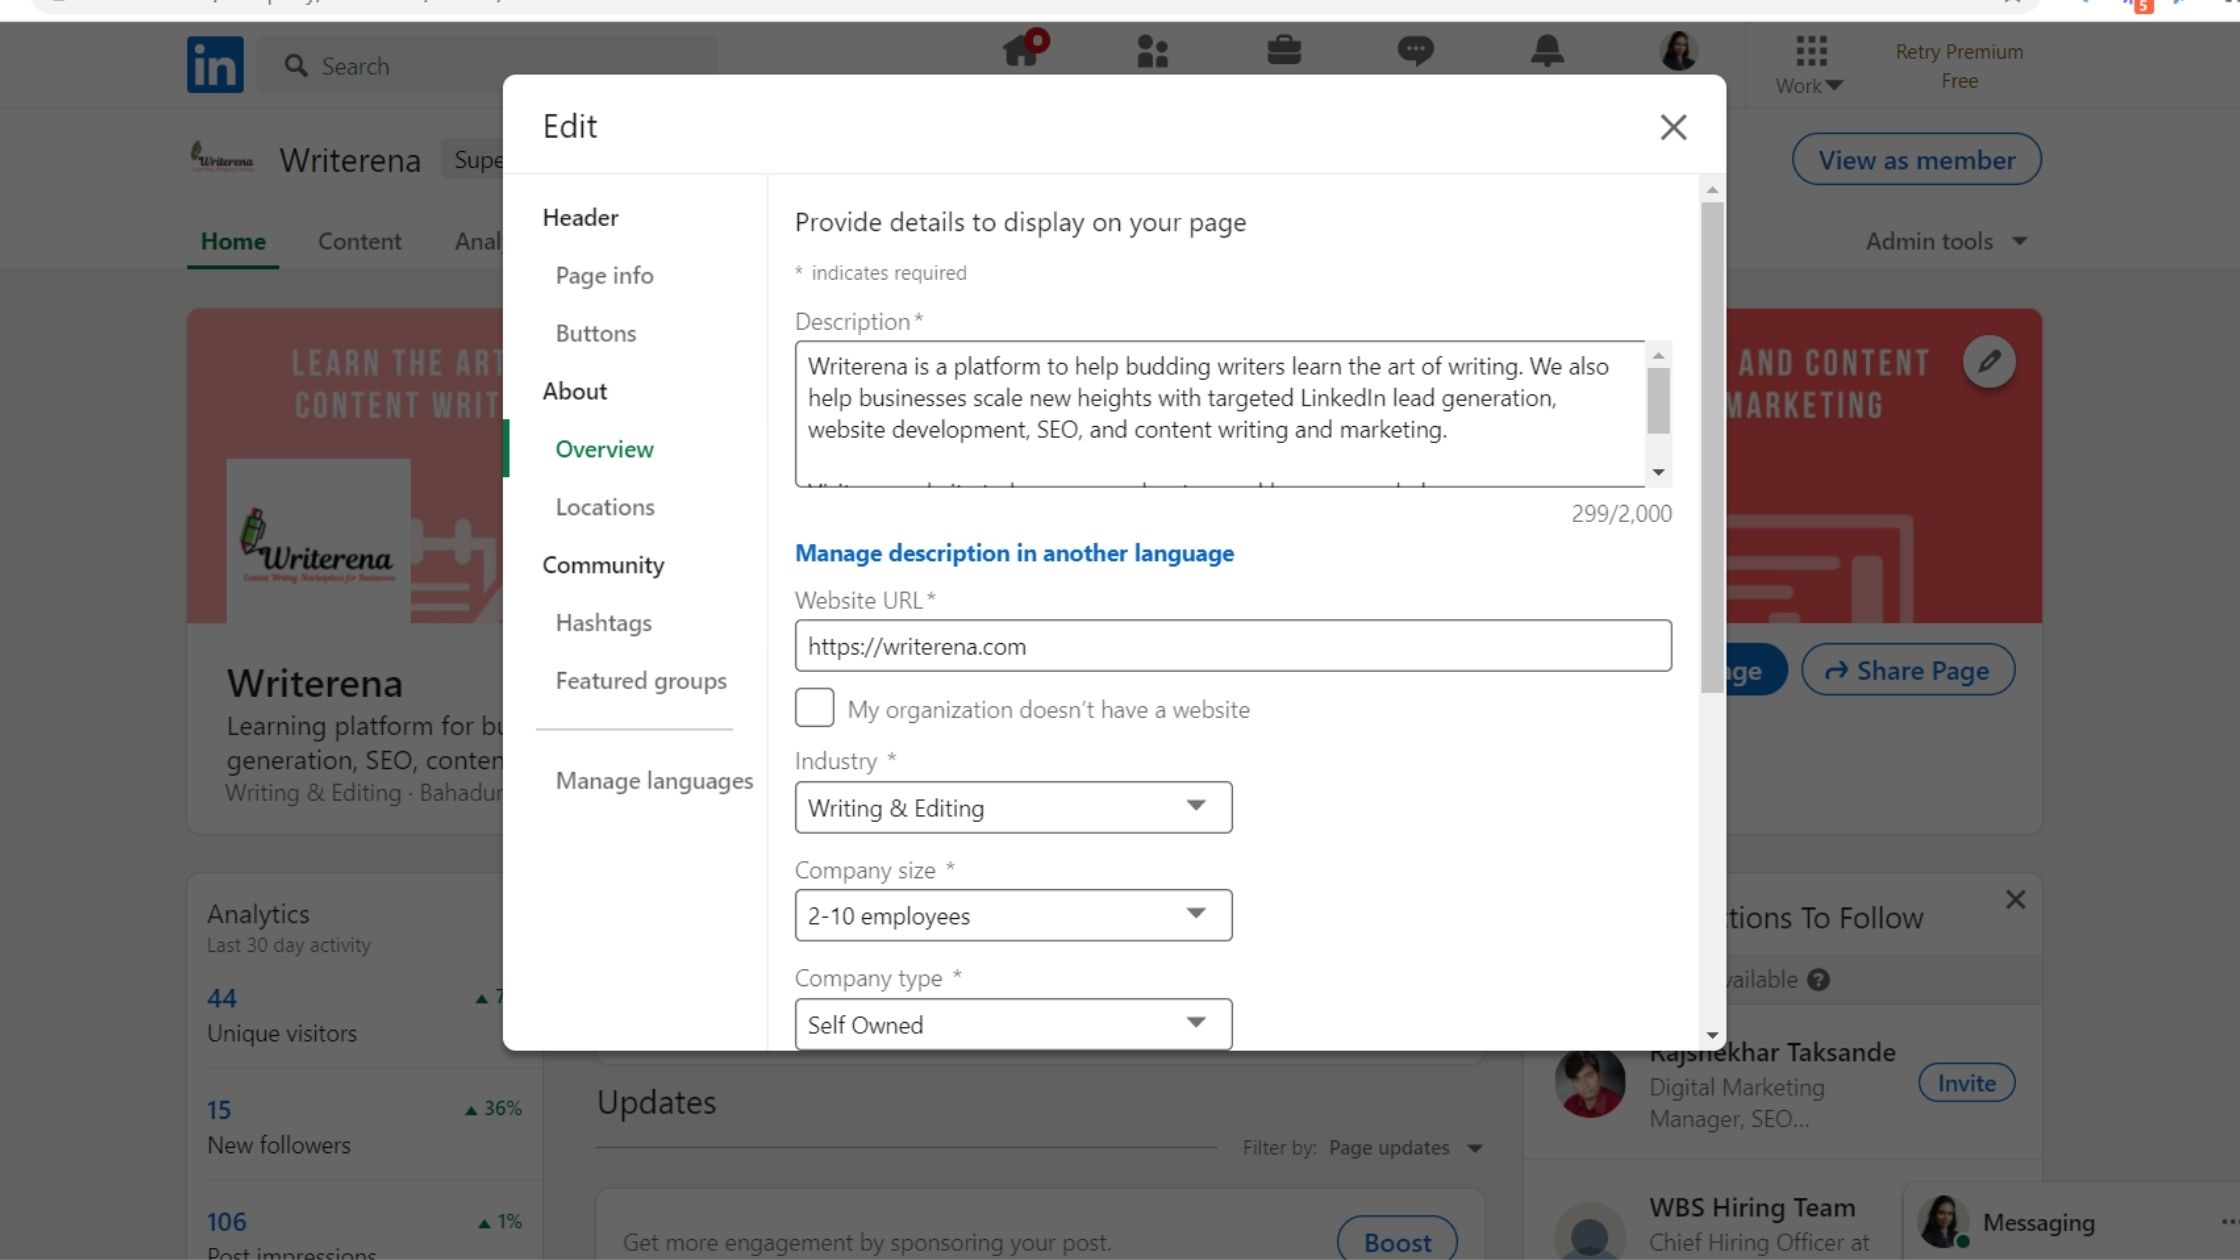Select Manage languages in Edit sidebar
The height and width of the screenshot is (1260, 2240).
tap(654, 781)
